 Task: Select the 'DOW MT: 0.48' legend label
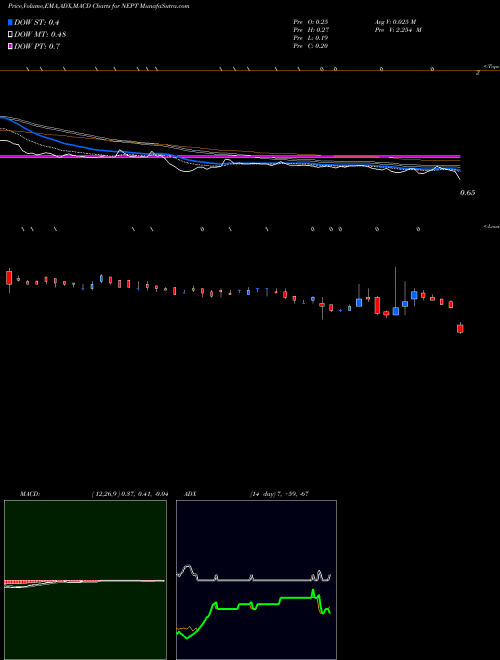(x=40, y=34)
